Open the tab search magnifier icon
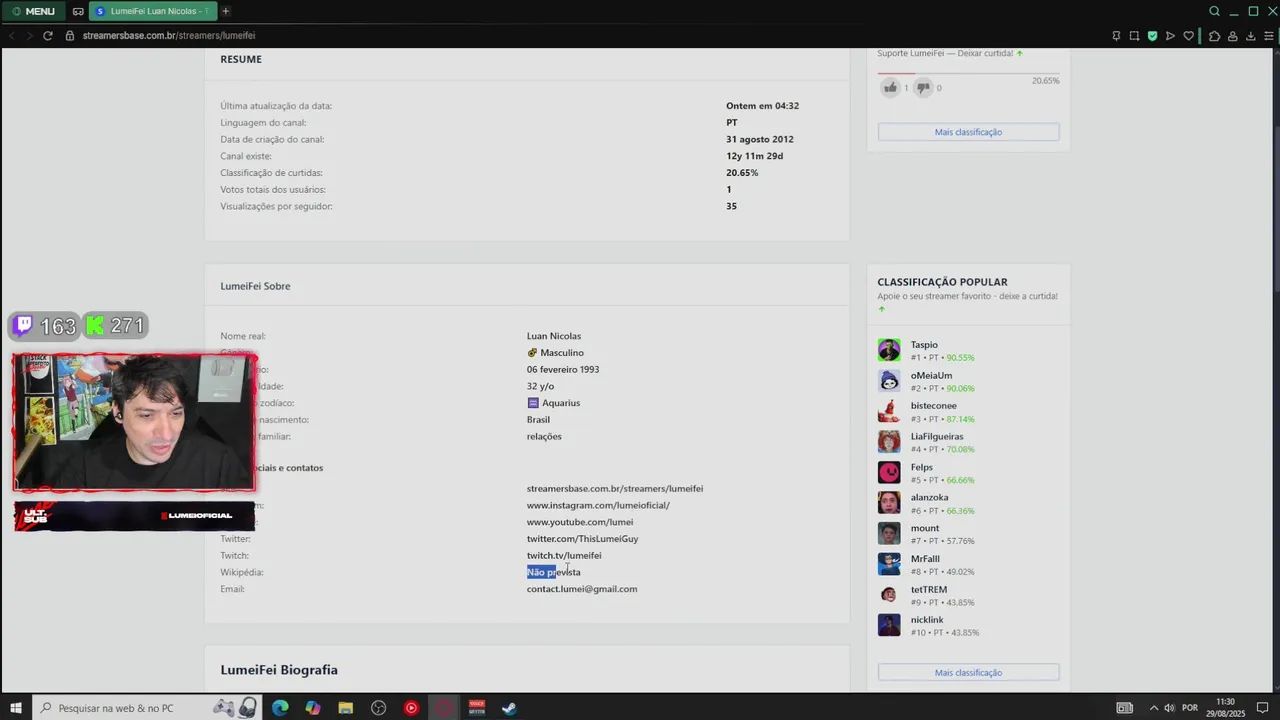 point(1214,11)
